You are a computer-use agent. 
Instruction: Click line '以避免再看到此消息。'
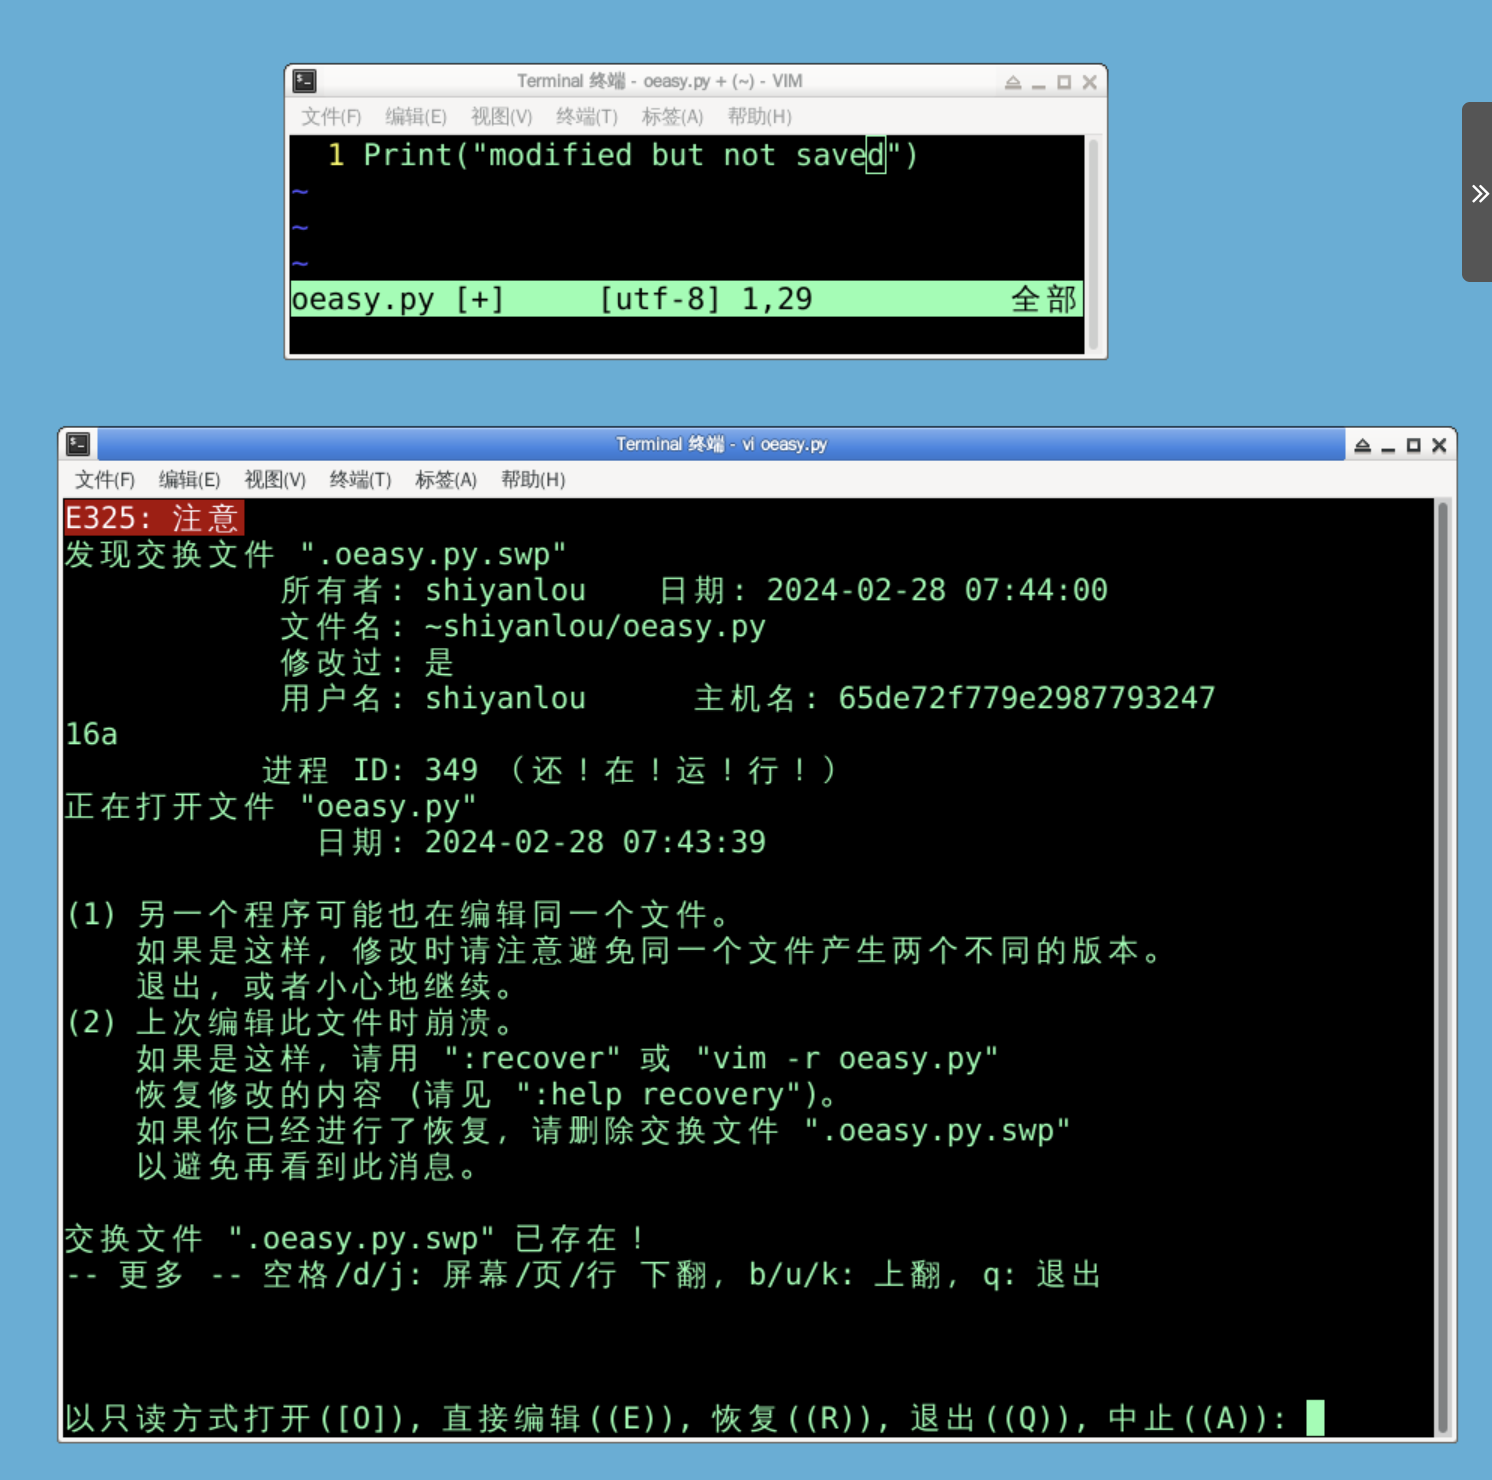tap(309, 1166)
